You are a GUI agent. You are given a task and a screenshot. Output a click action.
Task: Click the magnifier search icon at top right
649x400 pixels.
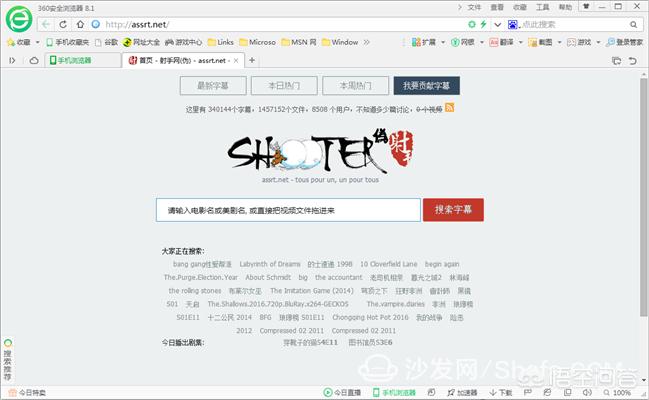(x=633, y=24)
